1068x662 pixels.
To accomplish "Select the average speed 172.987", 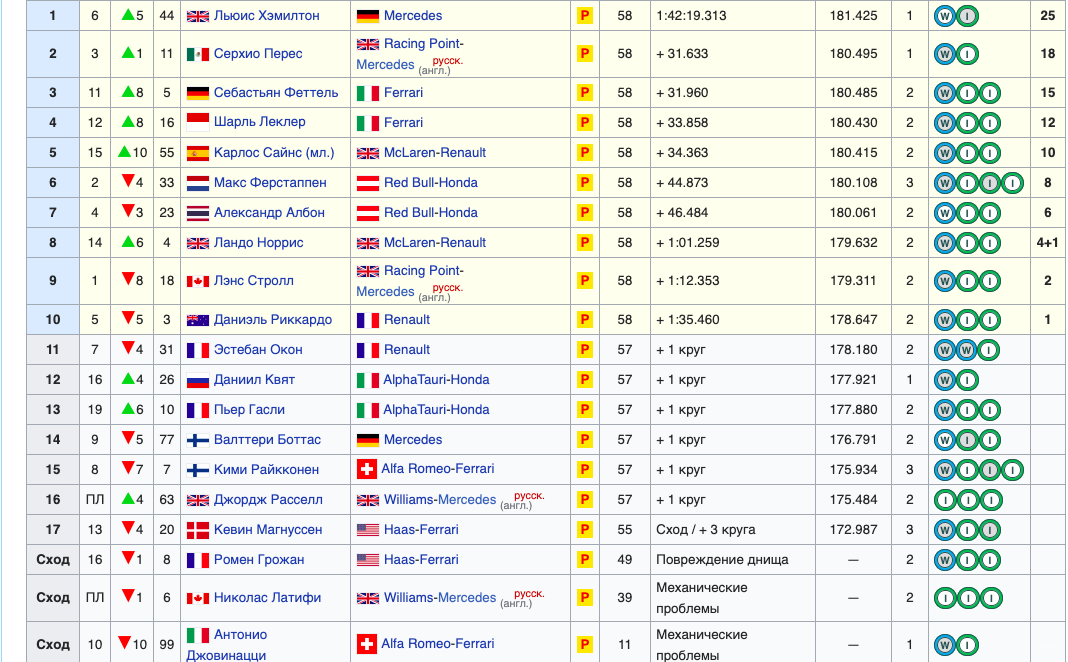I will (x=853, y=529).
